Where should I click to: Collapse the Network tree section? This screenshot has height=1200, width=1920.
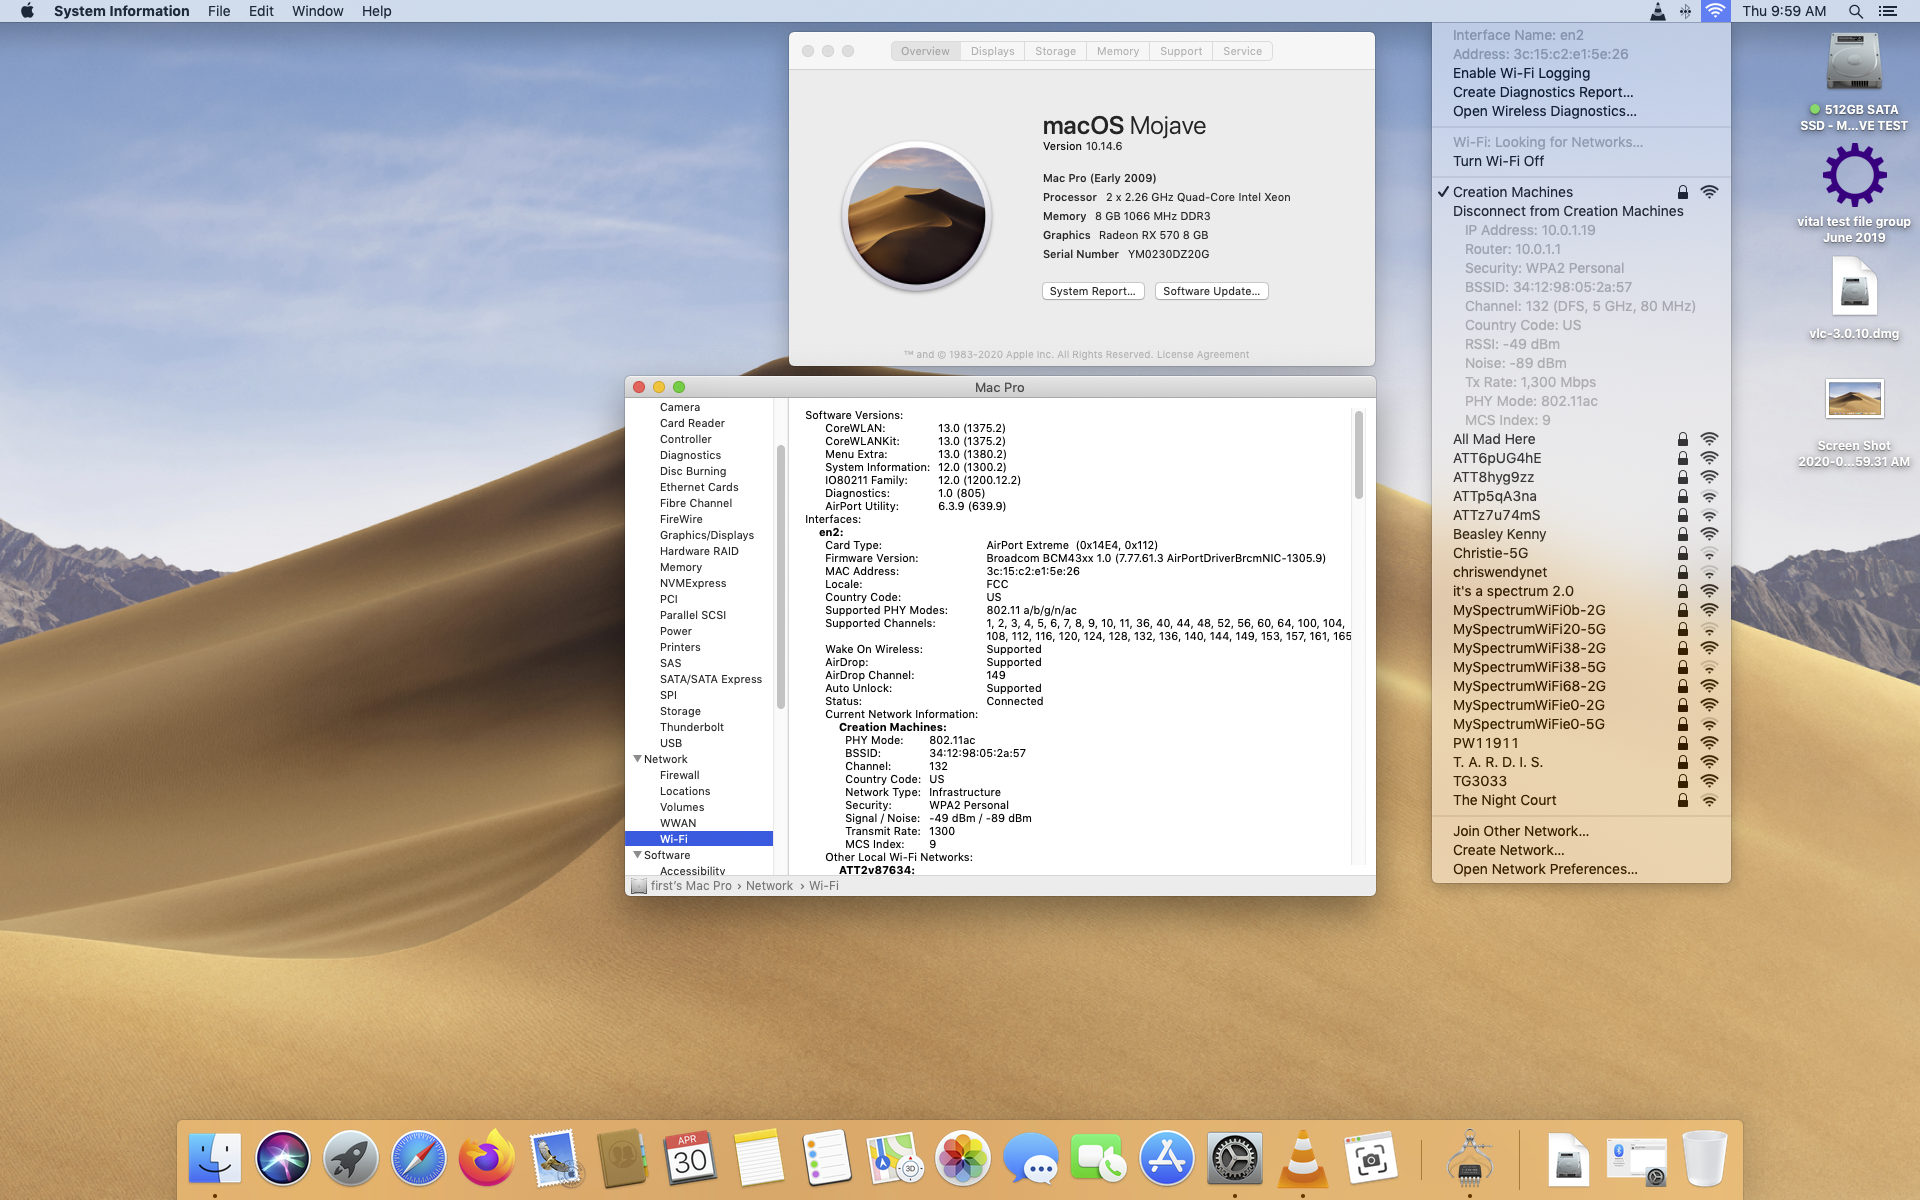coord(638,759)
